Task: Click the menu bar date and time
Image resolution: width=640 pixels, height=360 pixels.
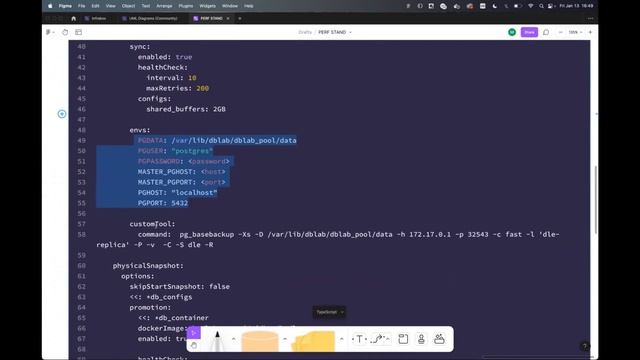Action: pos(576,6)
